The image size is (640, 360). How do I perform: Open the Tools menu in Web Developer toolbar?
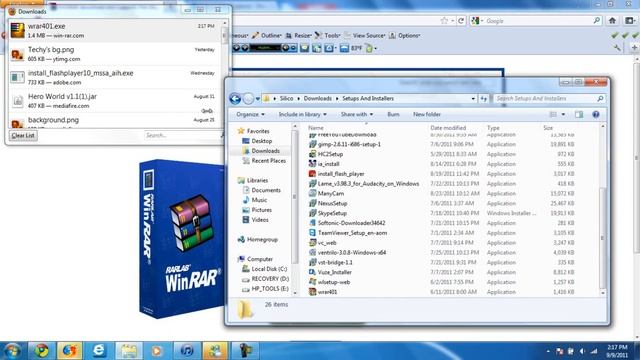tap(328, 36)
